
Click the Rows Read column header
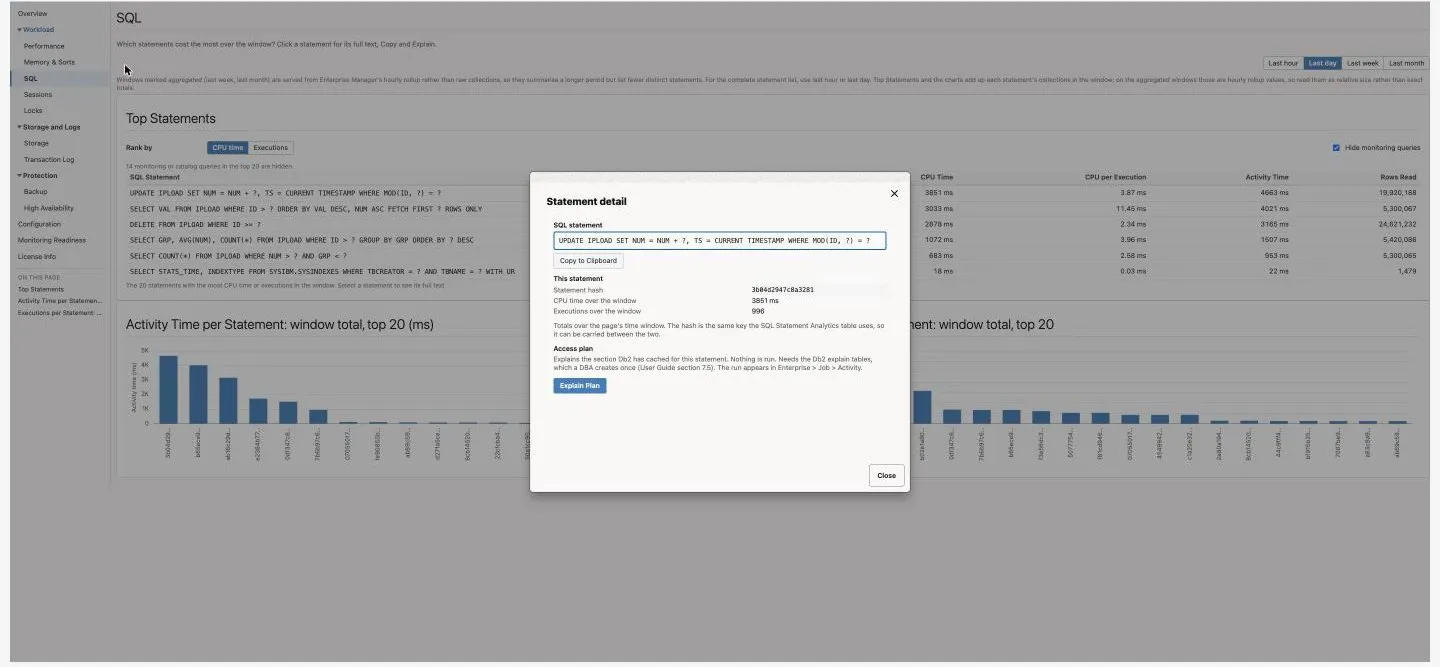[1400, 177]
